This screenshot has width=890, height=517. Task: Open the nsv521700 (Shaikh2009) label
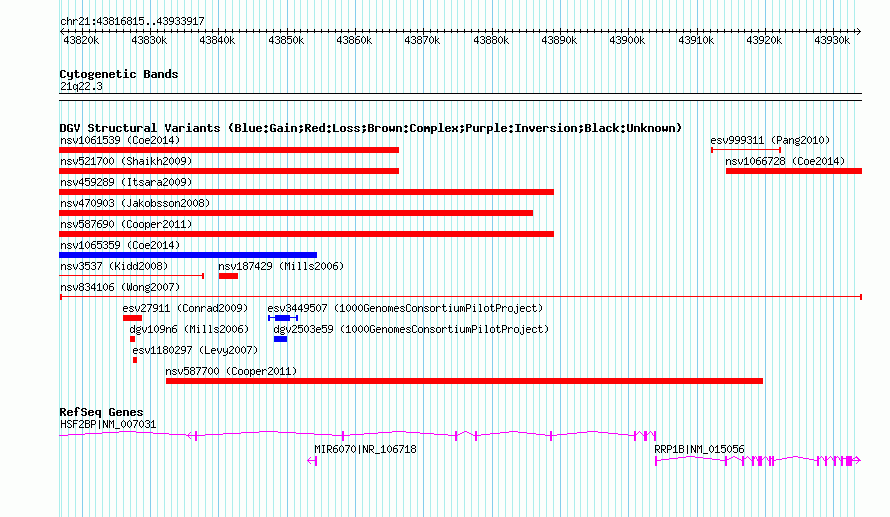pos(126,161)
